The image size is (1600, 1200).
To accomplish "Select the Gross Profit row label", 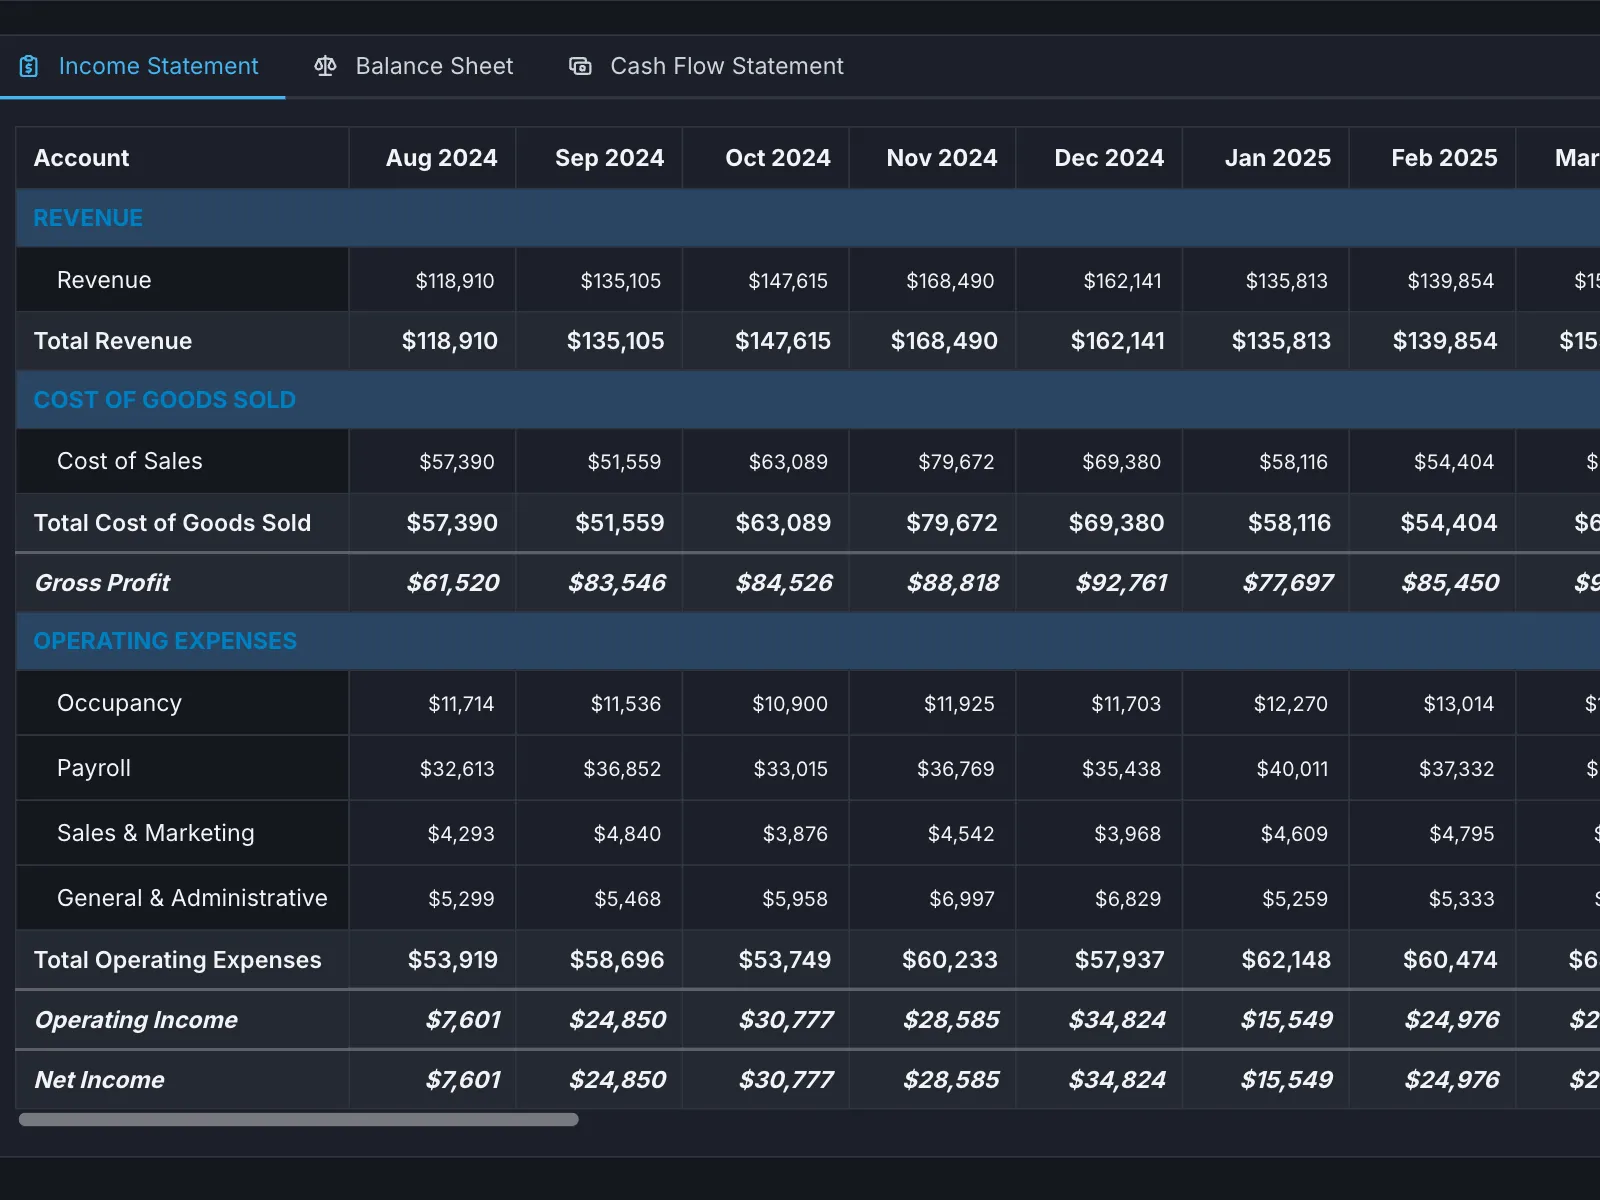I will (x=102, y=582).
